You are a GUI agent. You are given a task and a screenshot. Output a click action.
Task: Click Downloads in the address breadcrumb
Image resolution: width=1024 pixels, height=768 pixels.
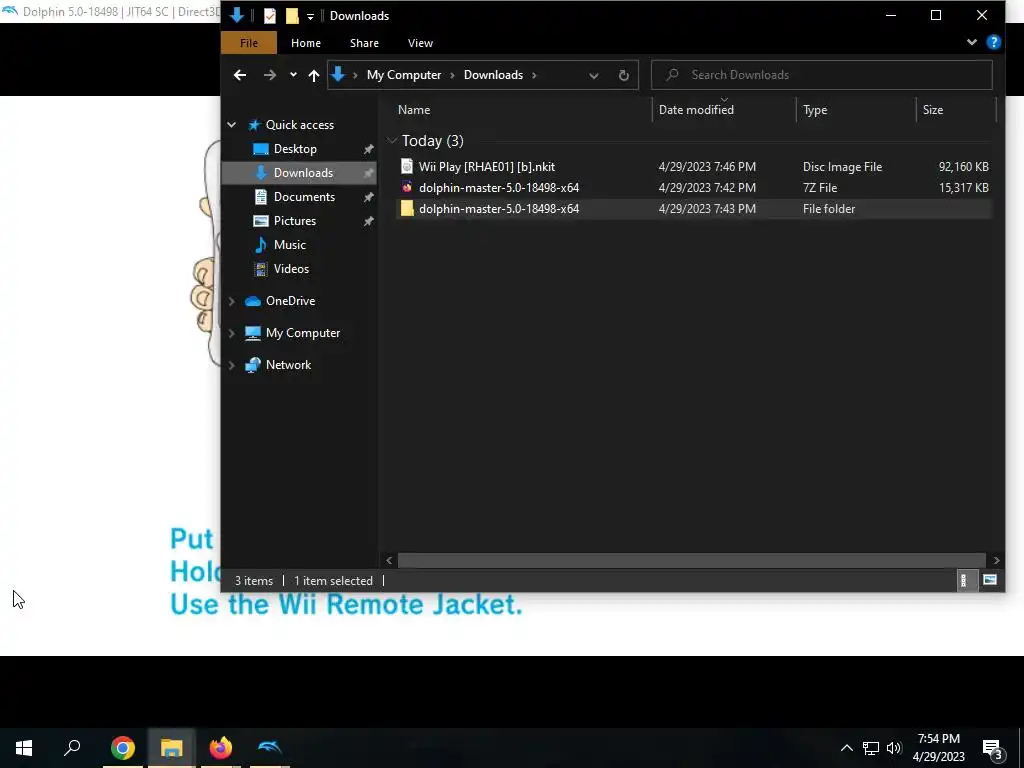click(x=493, y=75)
